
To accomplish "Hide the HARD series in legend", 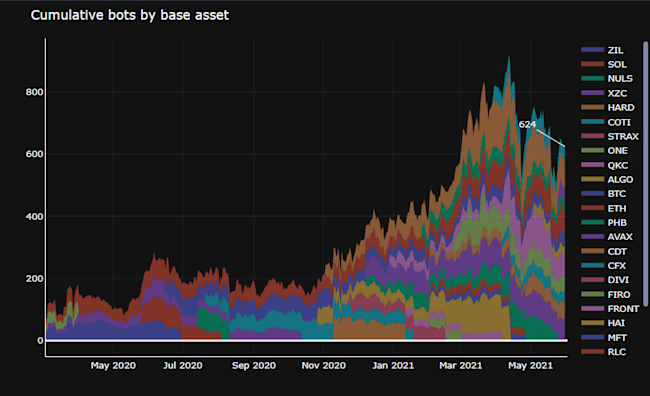I will [x=608, y=107].
